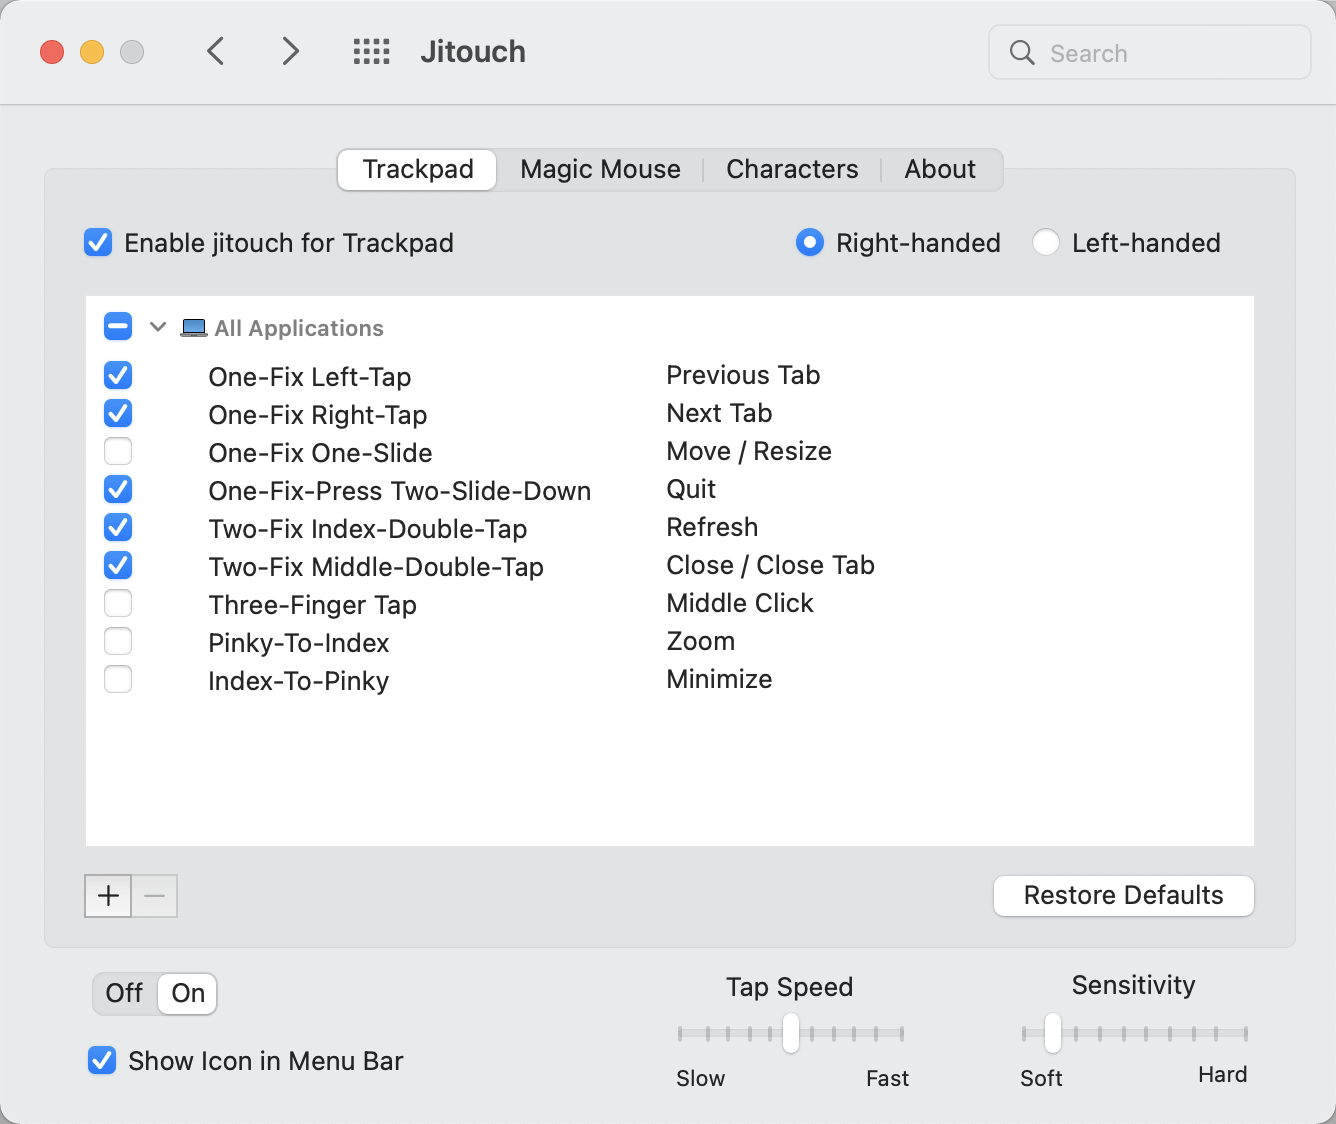Select the Three-Finger Tap gesture name

coord(312,605)
